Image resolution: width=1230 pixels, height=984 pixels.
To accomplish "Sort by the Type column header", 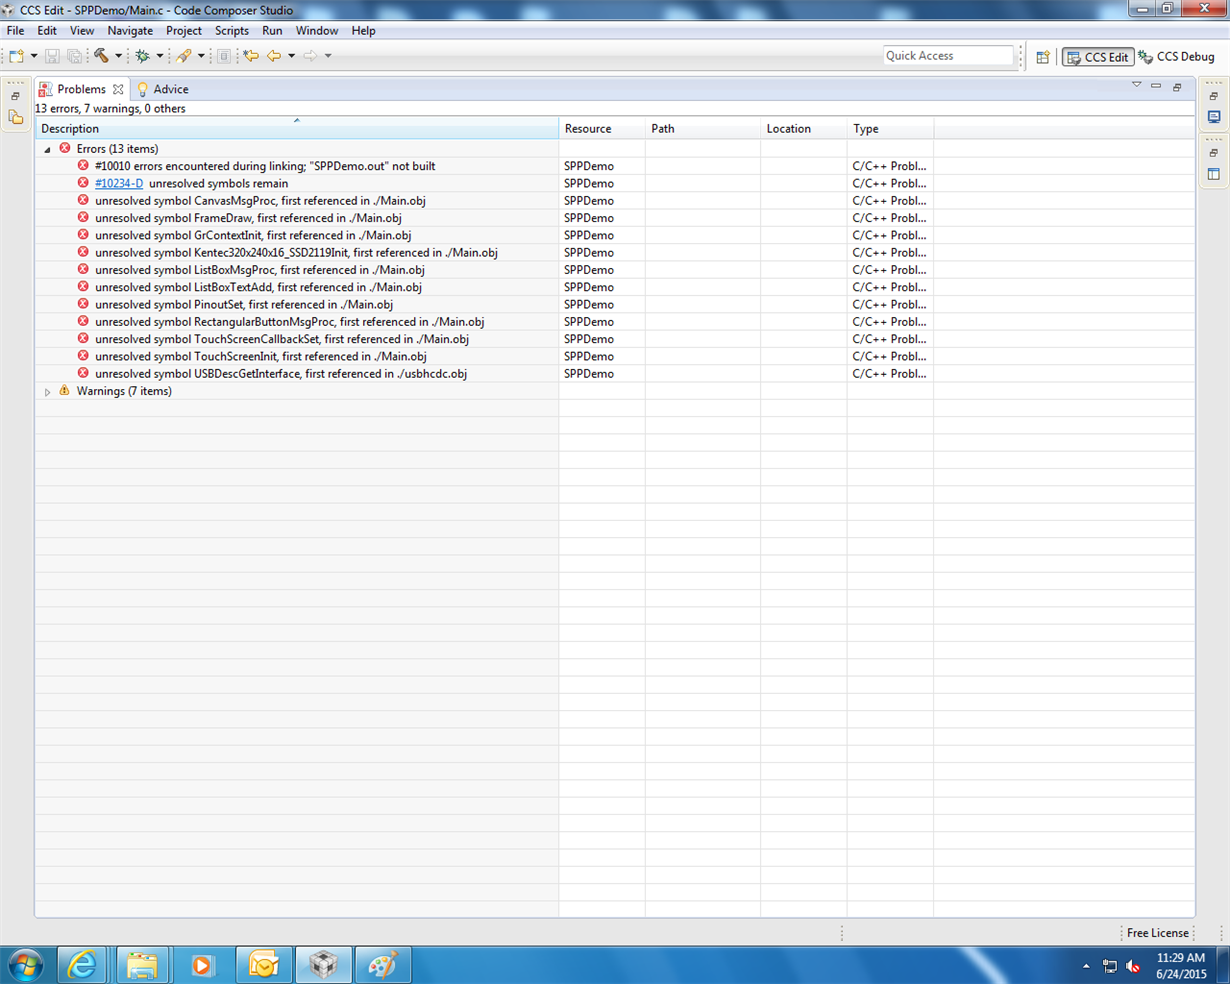I will pos(890,128).
